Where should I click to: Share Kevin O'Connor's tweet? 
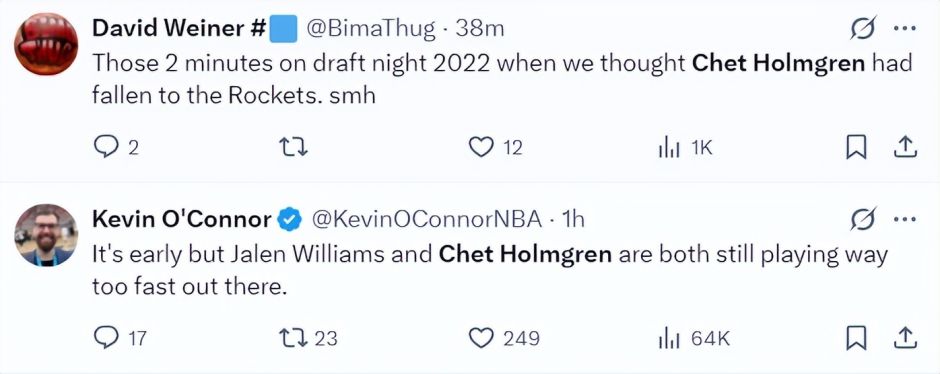click(905, 339)
